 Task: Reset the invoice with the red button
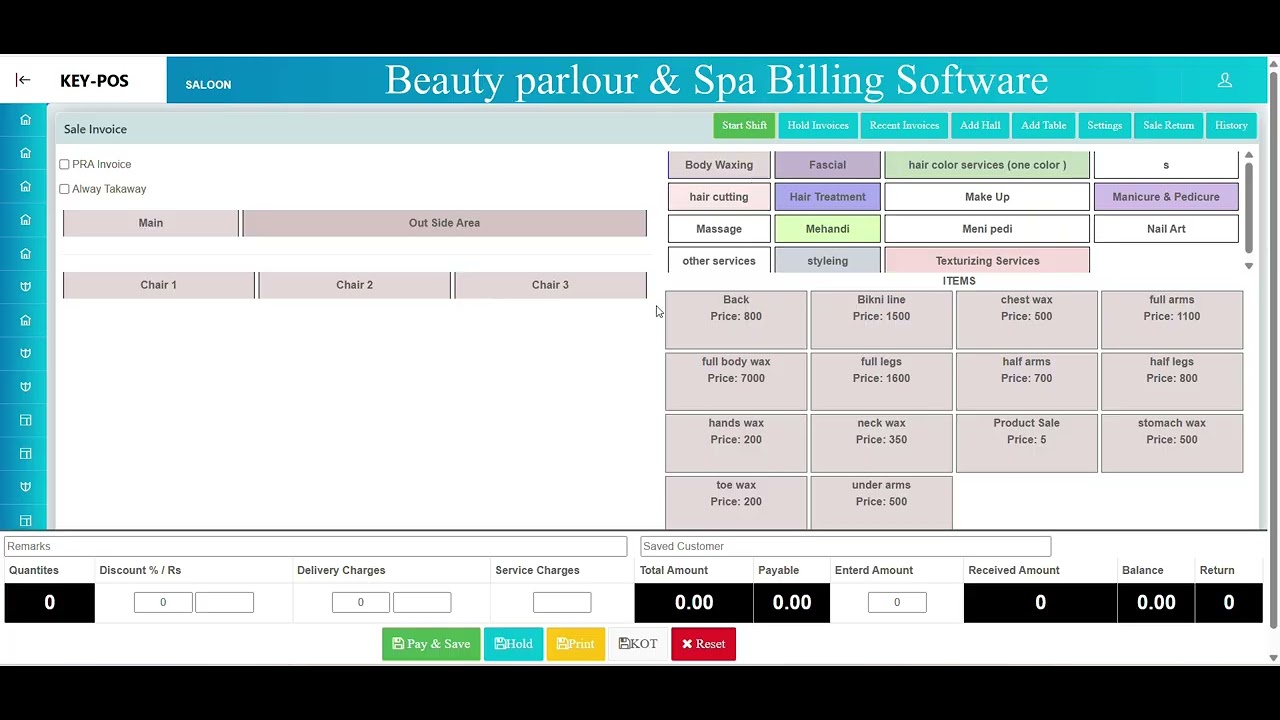point(703,644)
